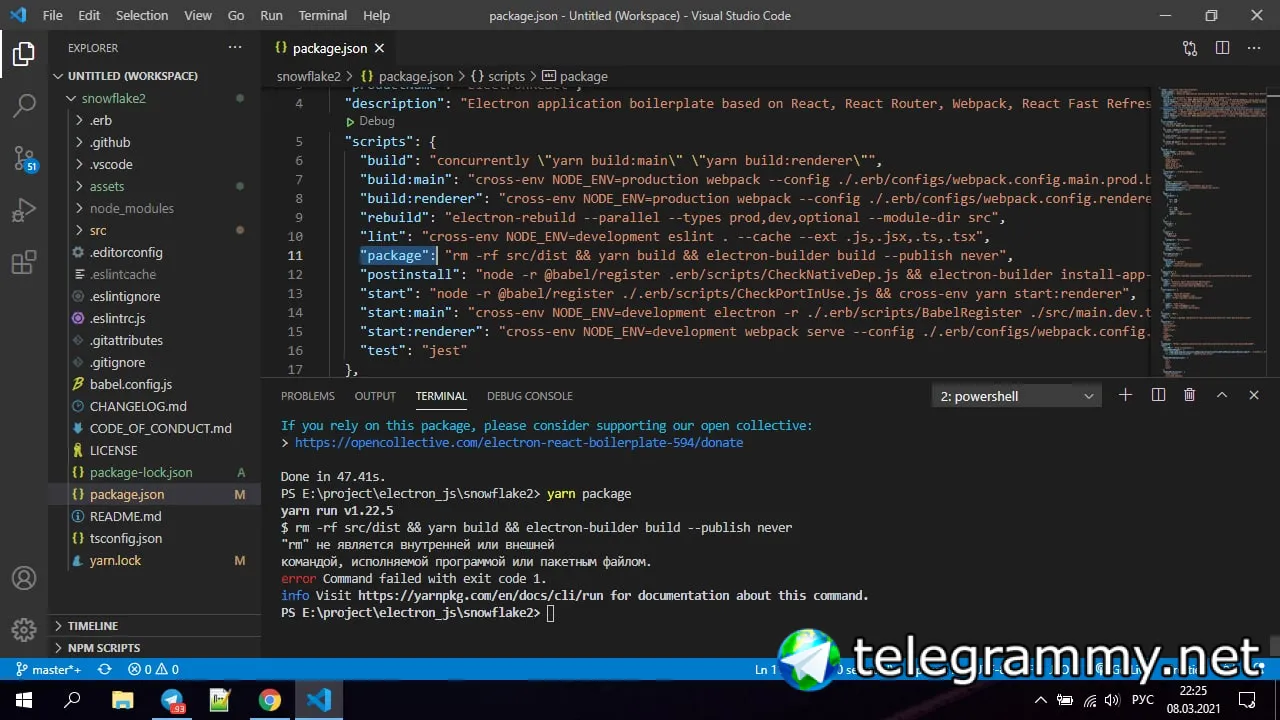Open the opencollective.com donate link in terminal
Viewport: 1280px width, 720px height.
coord(519,442)
